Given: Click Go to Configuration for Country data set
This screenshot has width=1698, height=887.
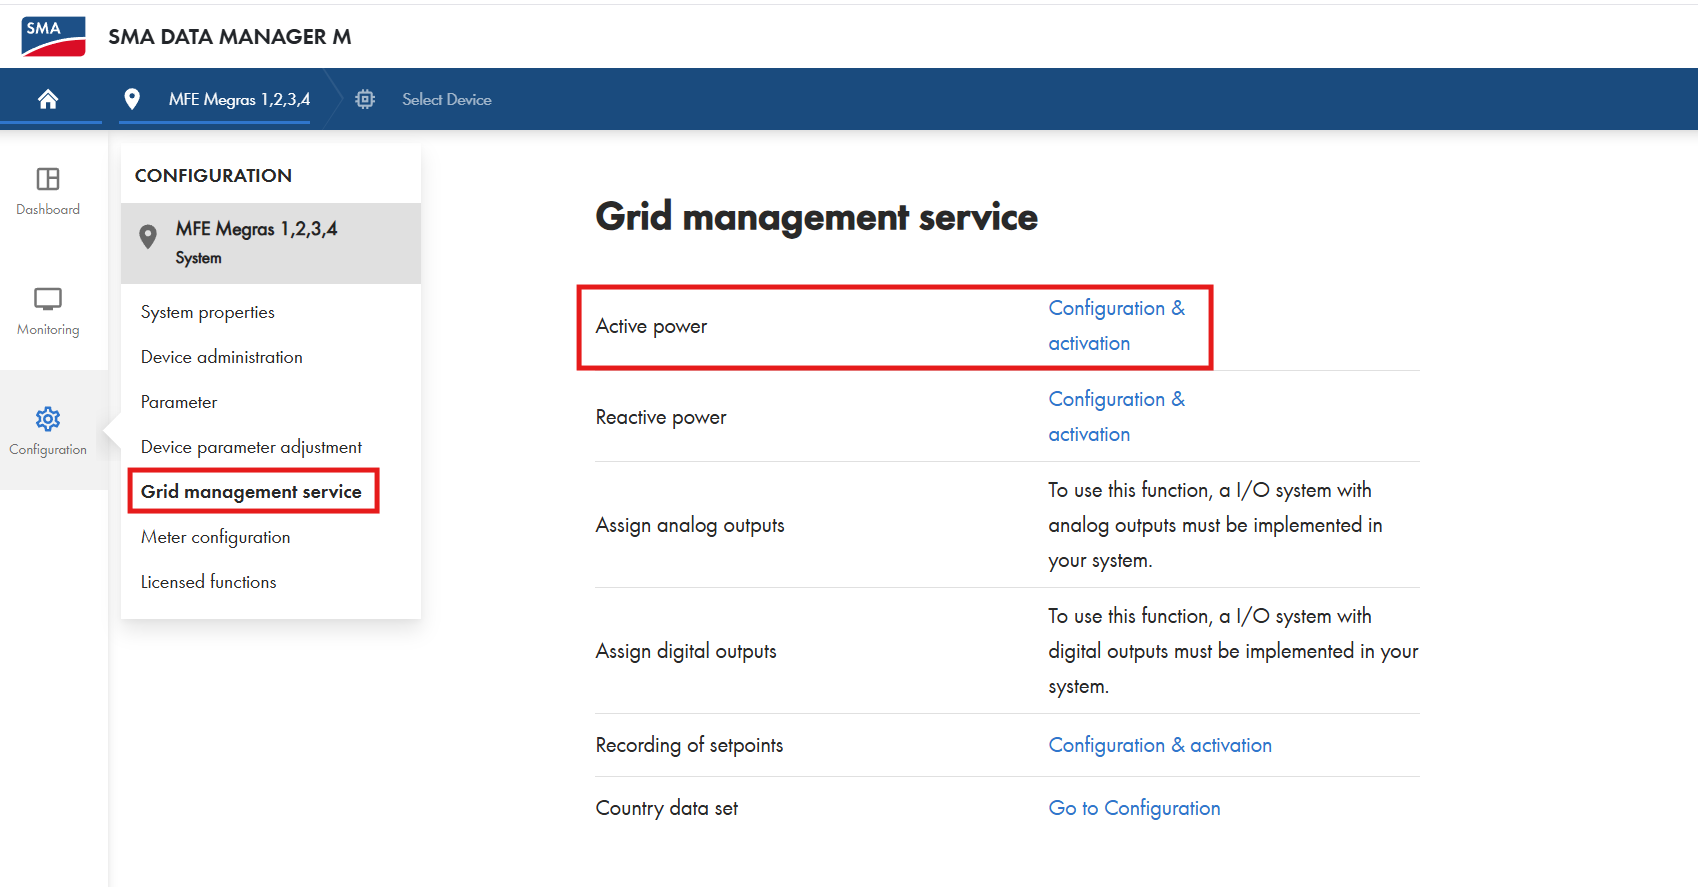Looking at the screenshot, I should click(x=1134, y=808).
